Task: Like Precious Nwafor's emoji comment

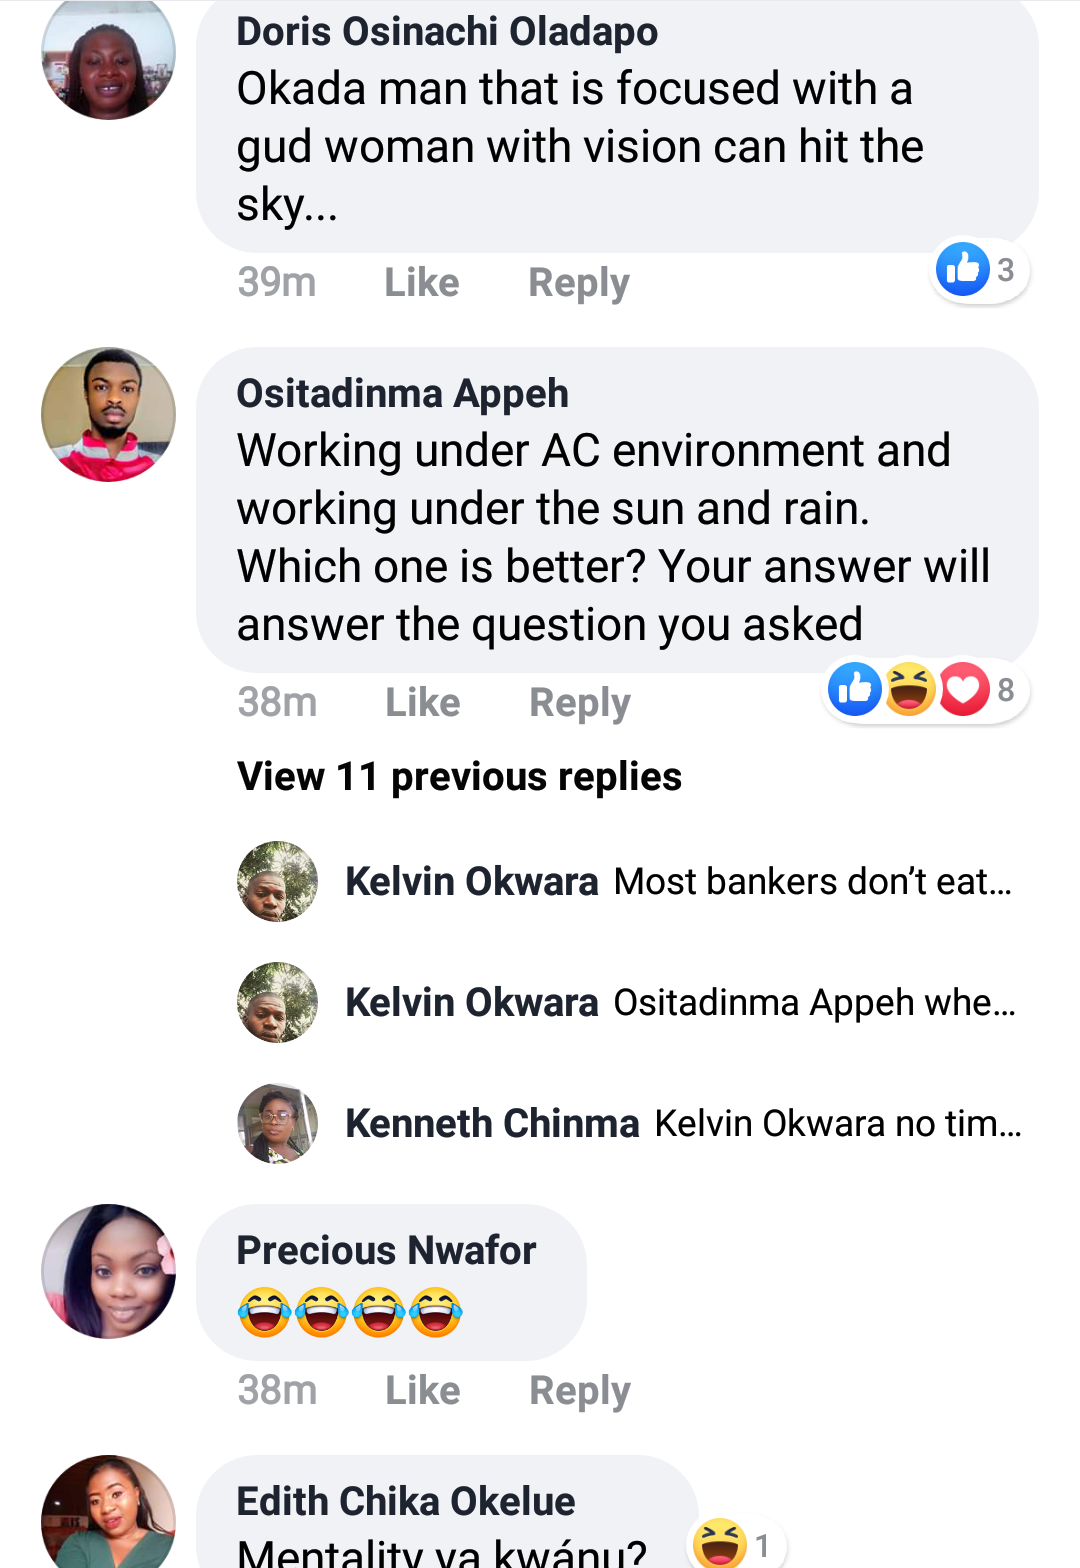Action: pos(423,1391)
